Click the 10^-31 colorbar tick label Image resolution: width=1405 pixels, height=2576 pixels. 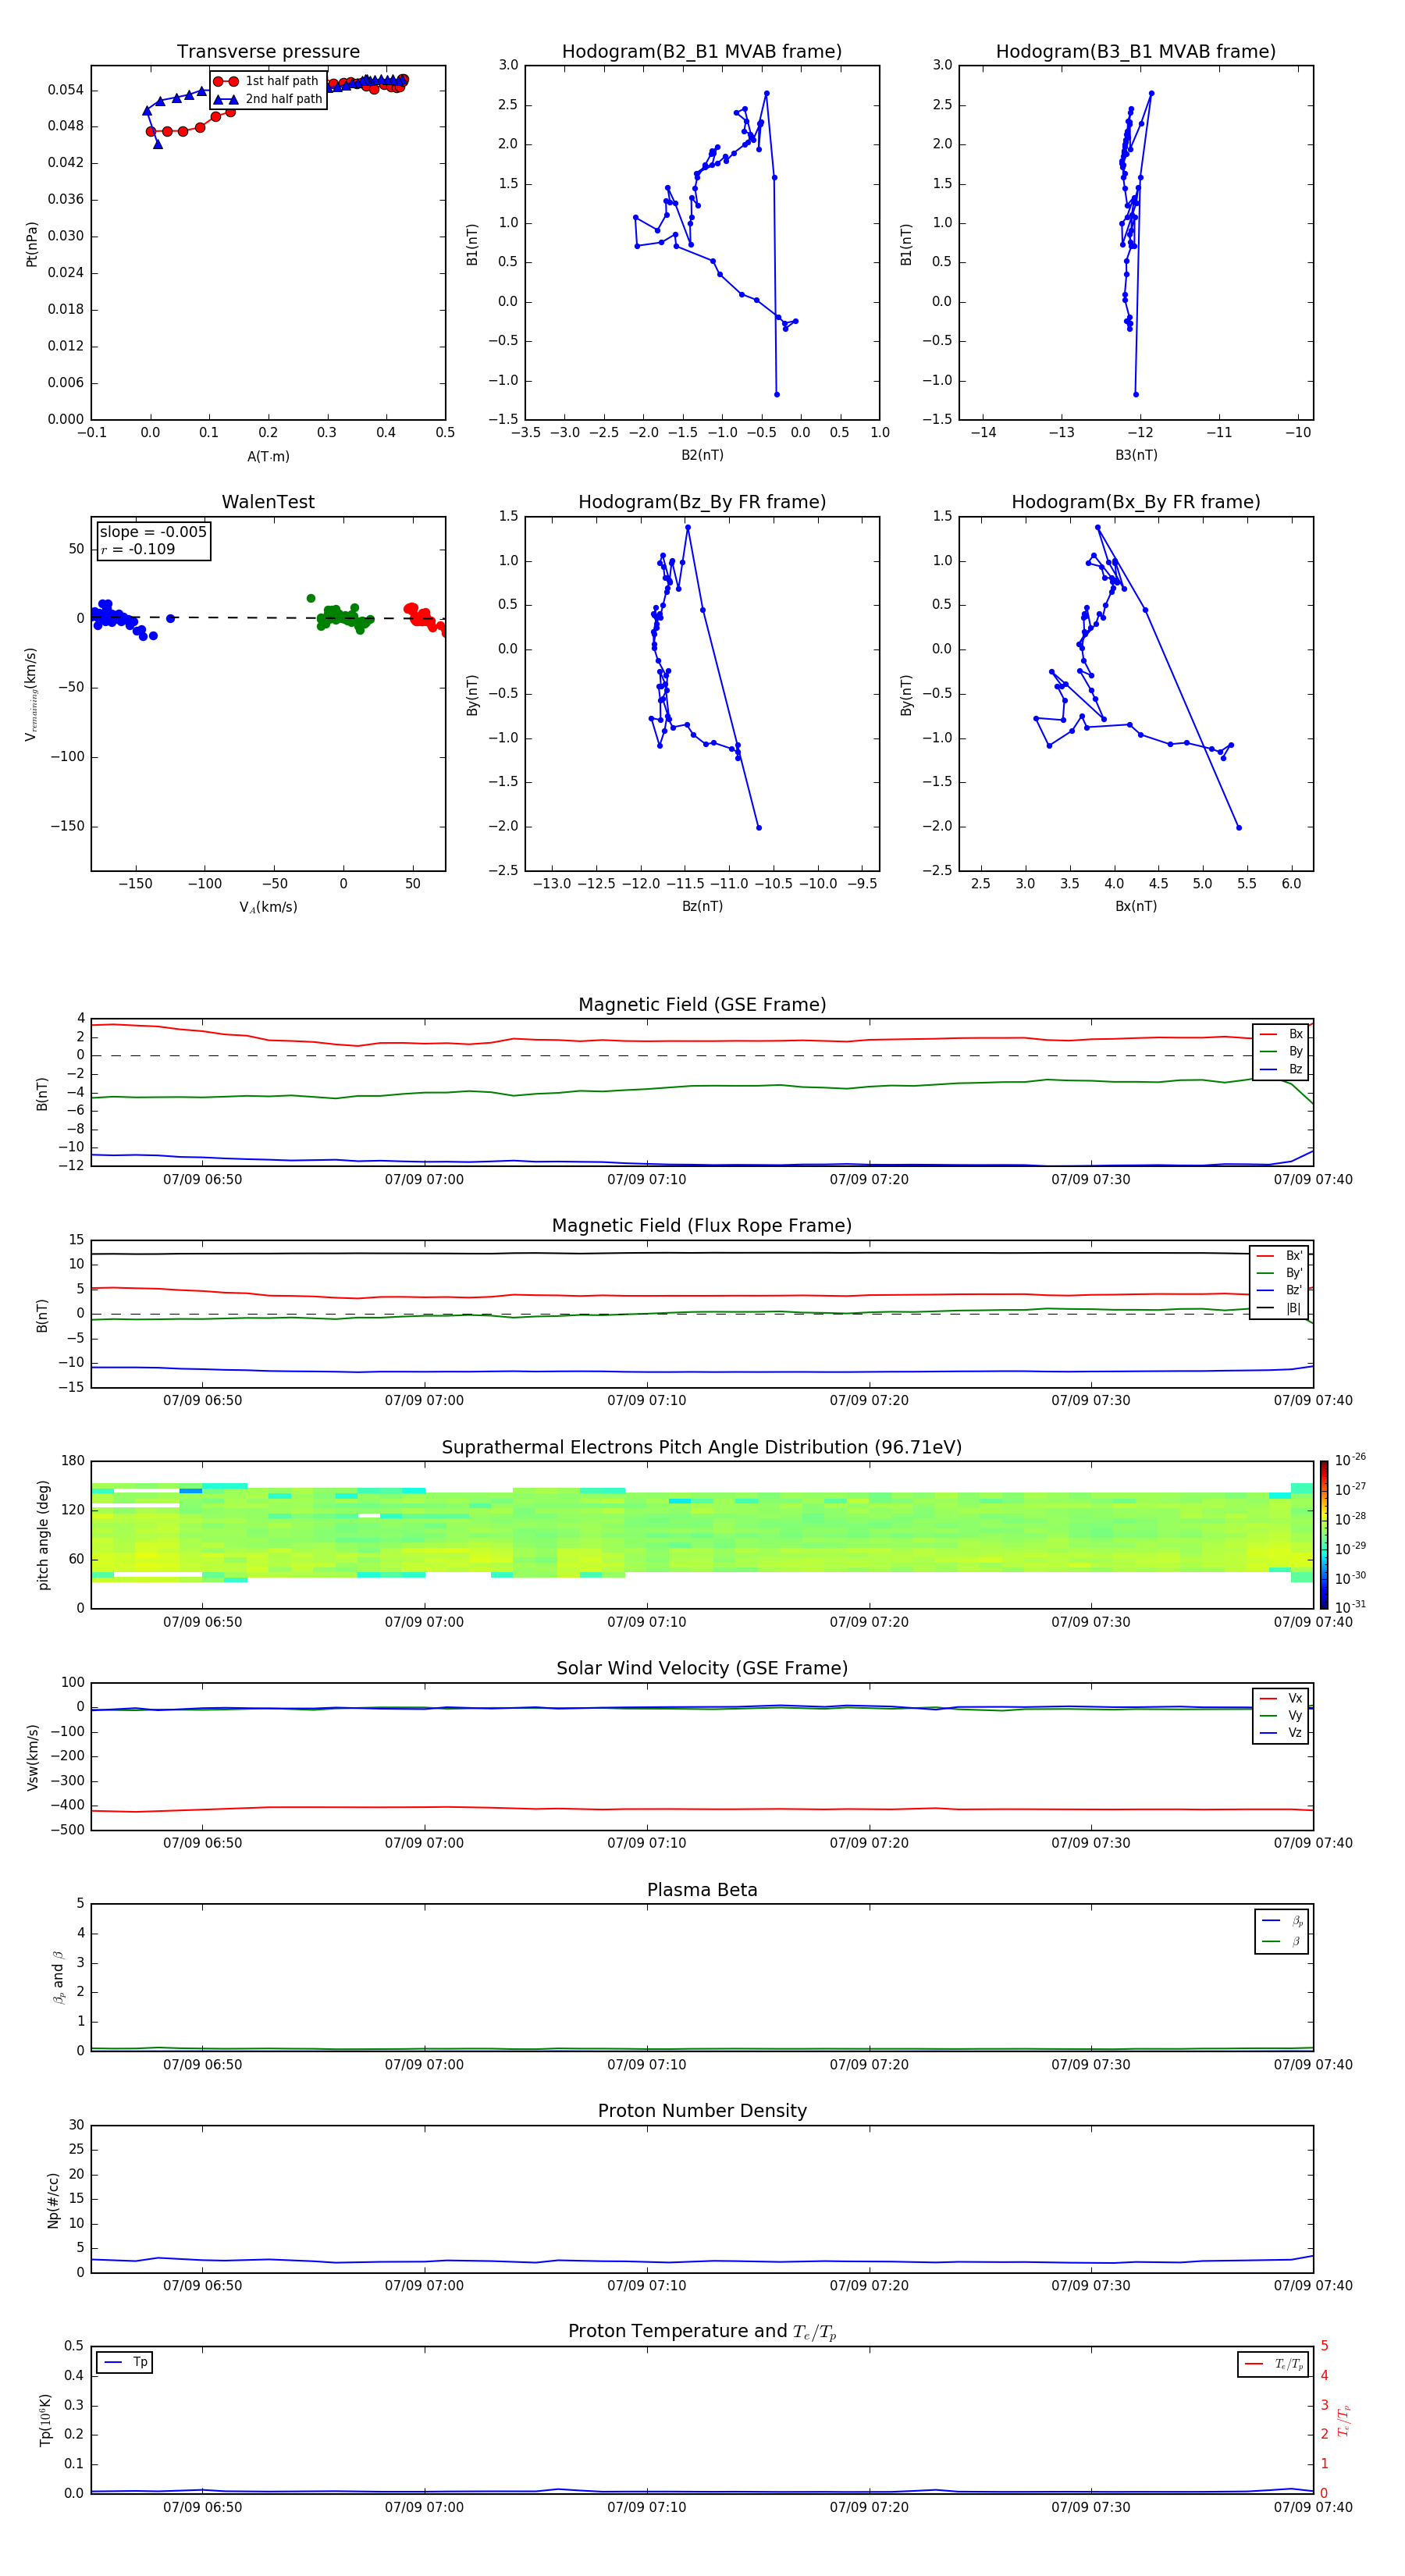(x=1350, y=1607)
